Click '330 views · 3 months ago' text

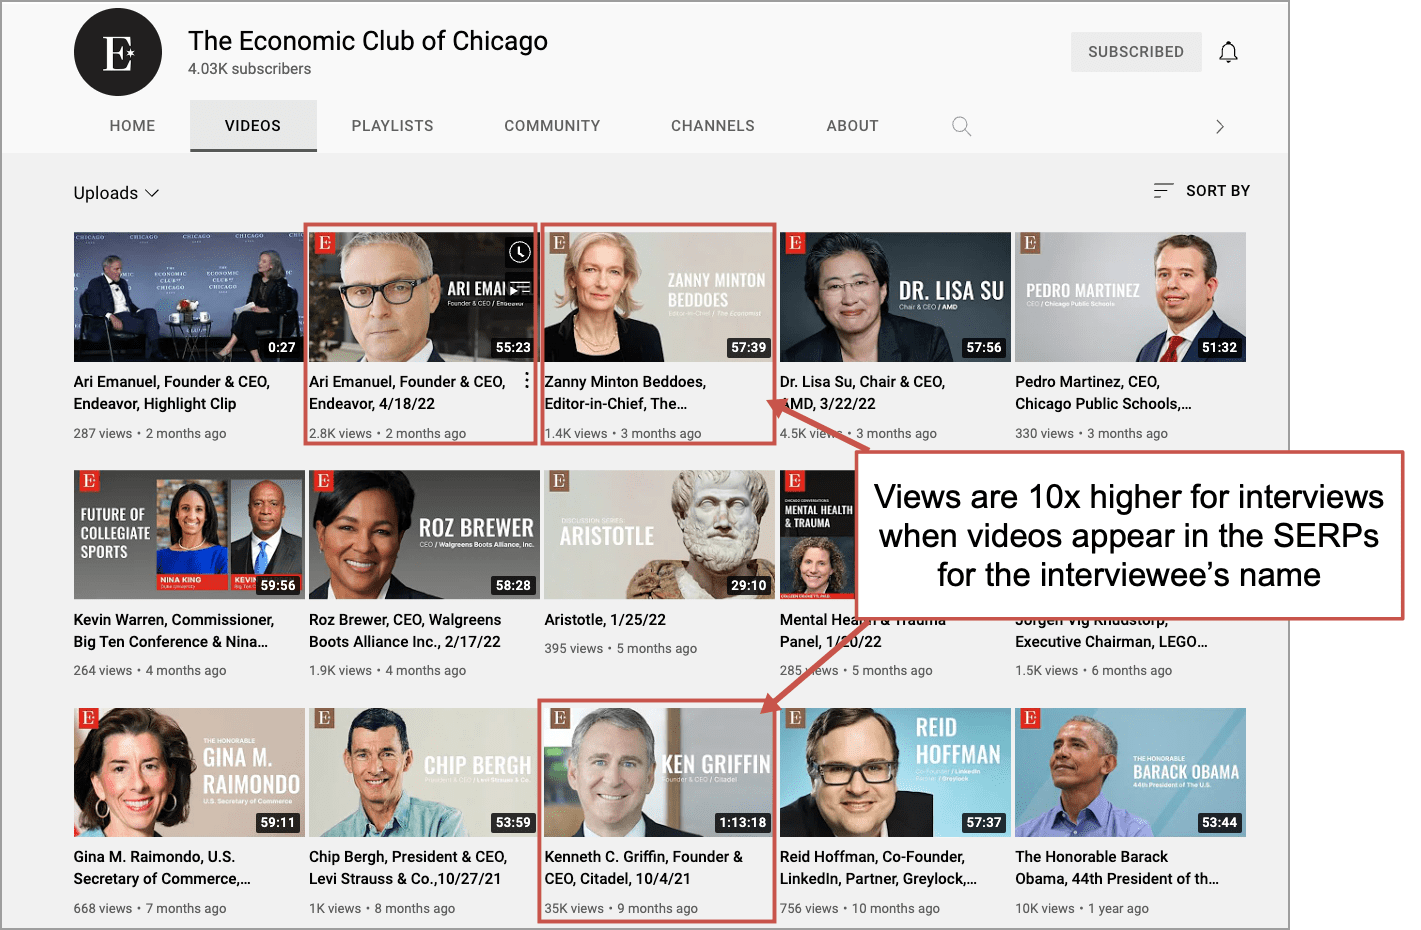click(1091, 434)
